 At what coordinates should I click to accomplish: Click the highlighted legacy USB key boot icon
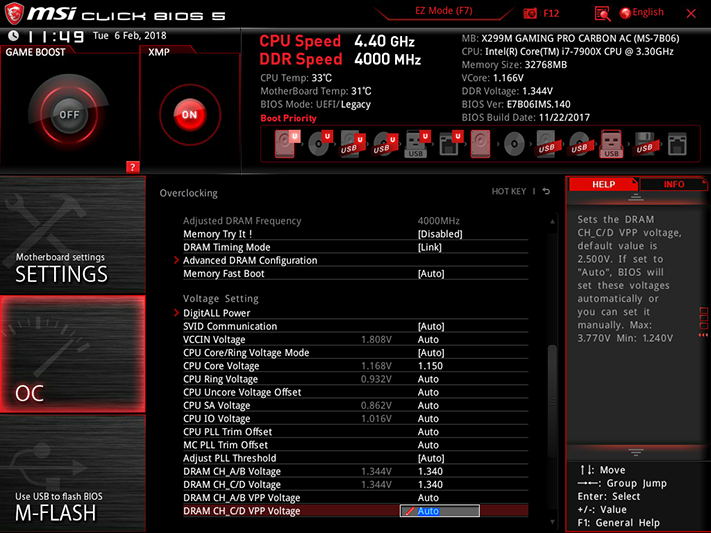[611, 144]
